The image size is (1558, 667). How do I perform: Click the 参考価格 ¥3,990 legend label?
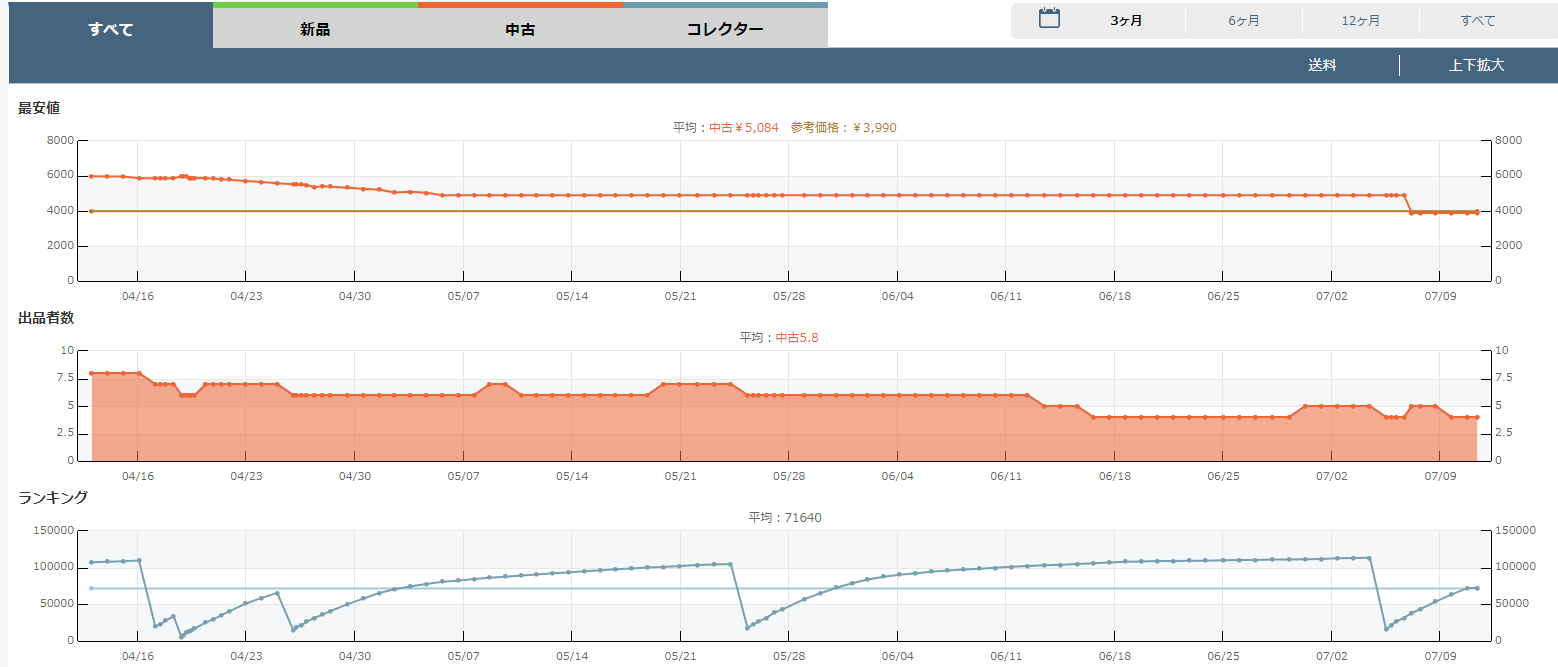(843, 128)
